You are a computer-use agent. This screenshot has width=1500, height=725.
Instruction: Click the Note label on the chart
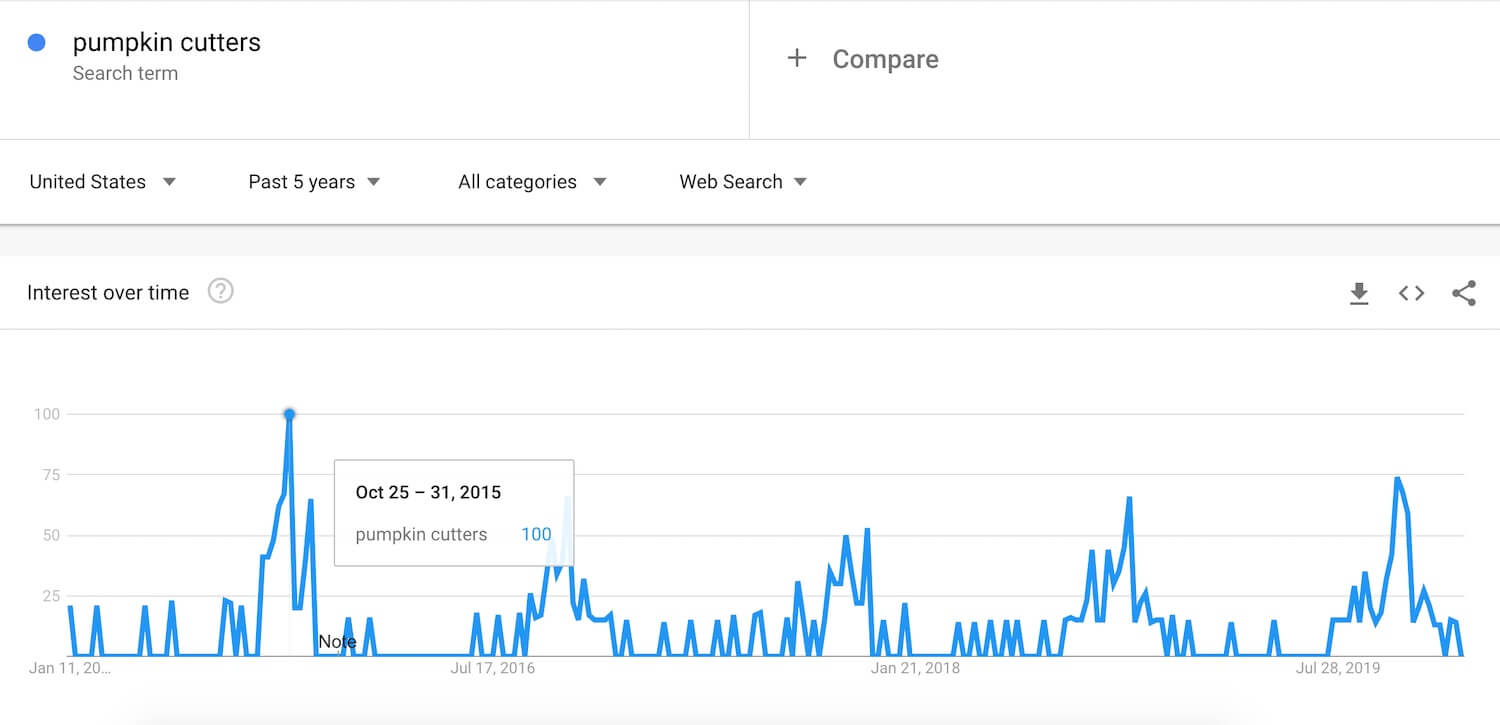[x=337, y=642]
